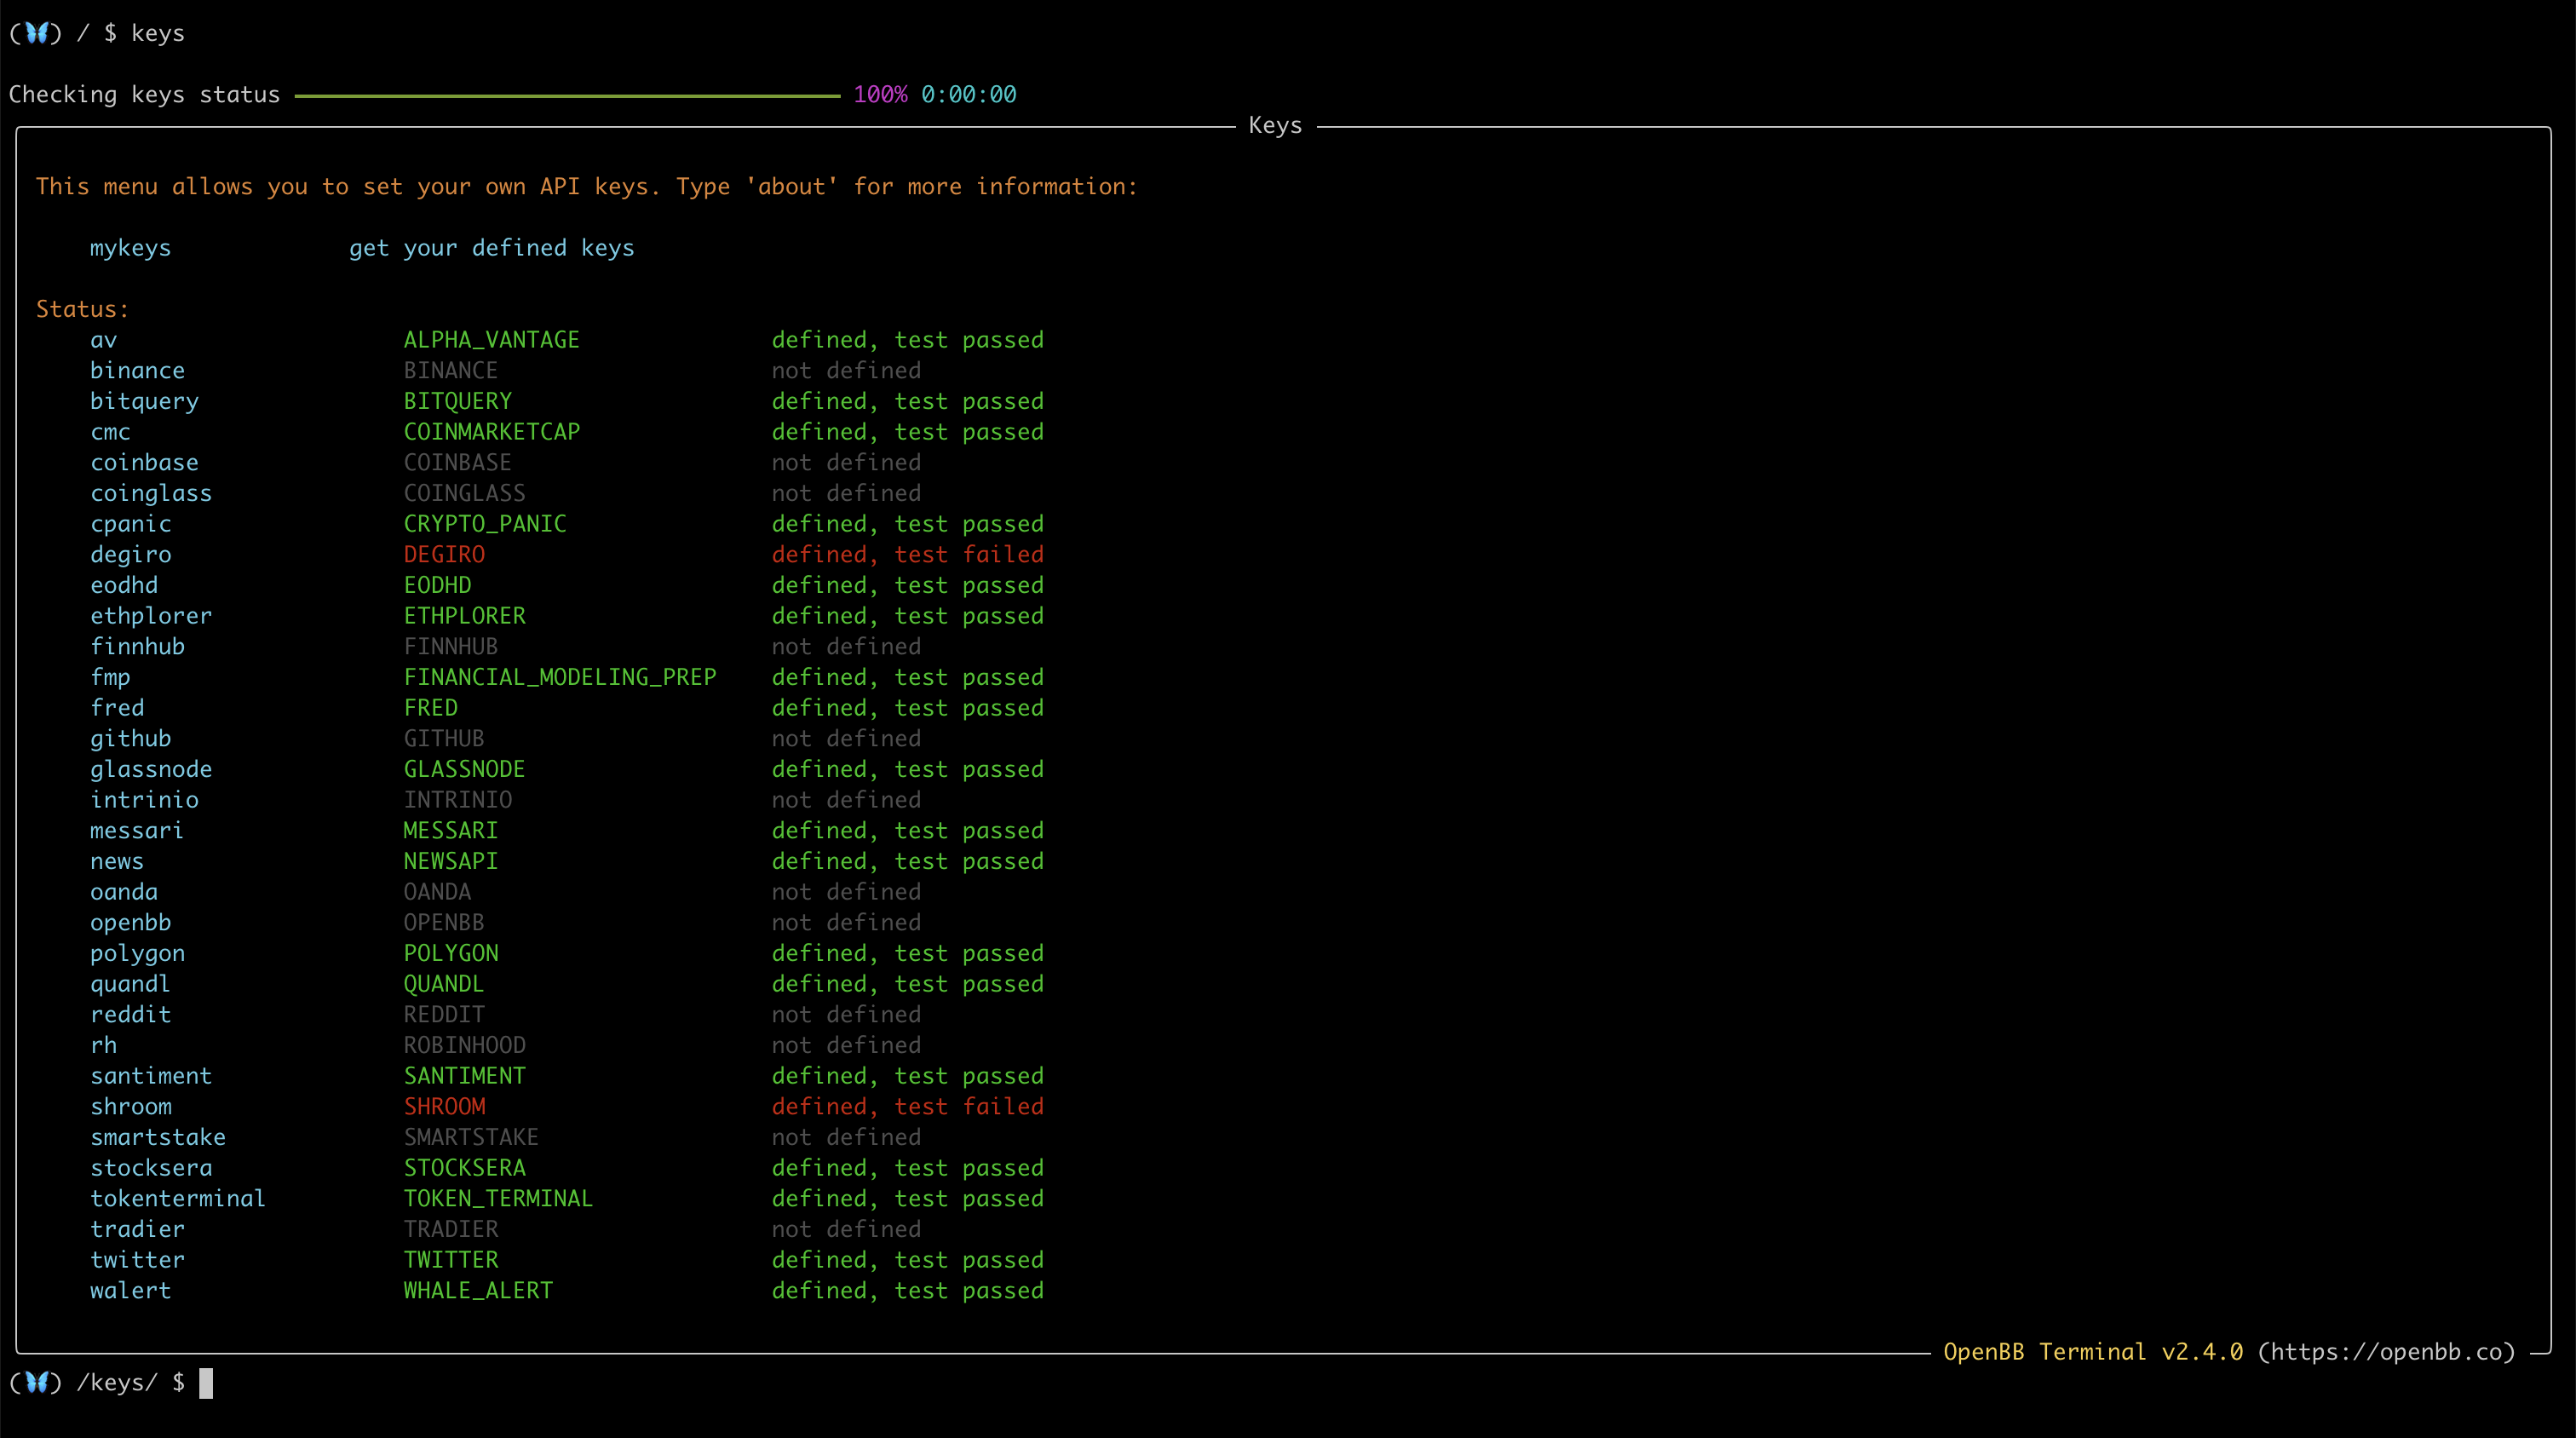Click the cursor block at the /keys/ prompt

pos(206,1383)
